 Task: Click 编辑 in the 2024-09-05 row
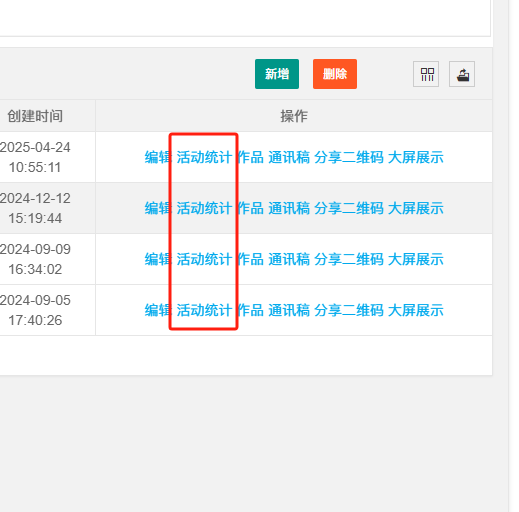pyautogui.click(x=158, y=310)
